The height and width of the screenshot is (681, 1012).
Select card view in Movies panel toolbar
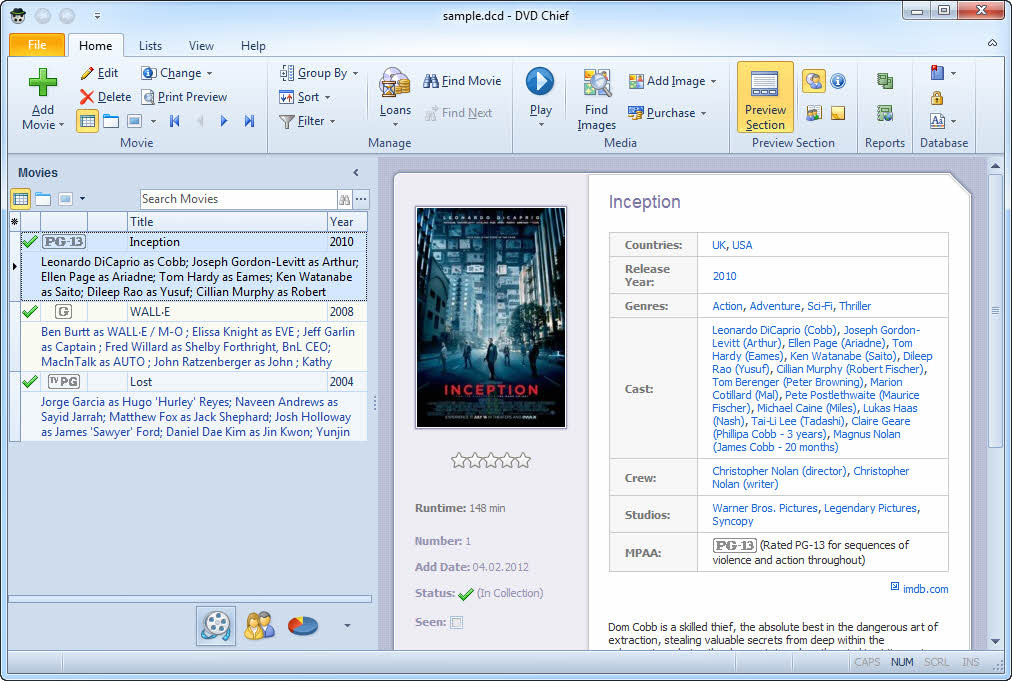(x=65, y=199)
